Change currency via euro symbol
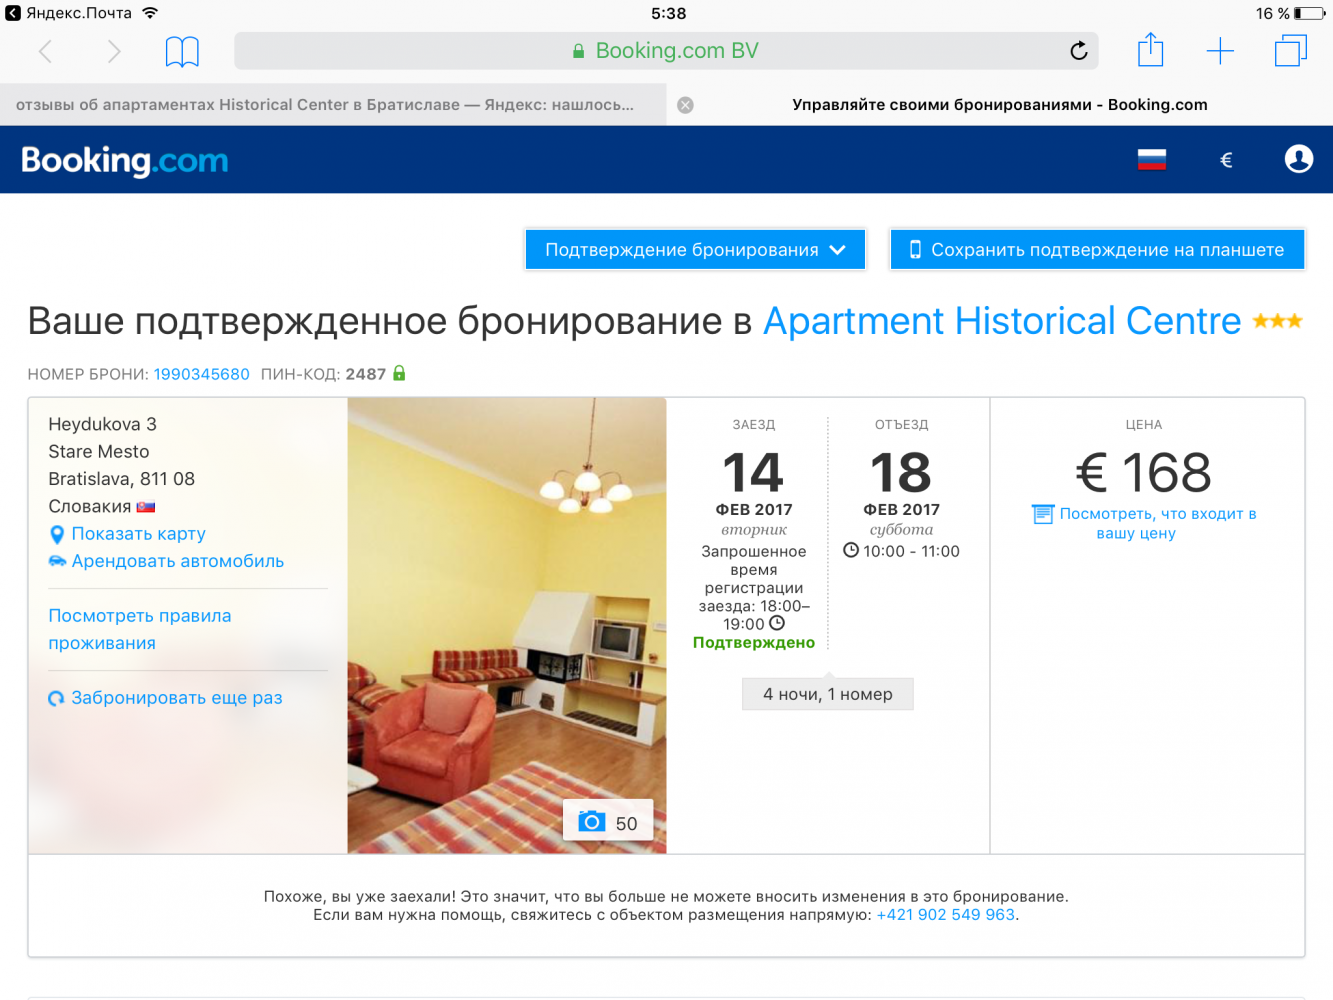 coord(1226,160)
